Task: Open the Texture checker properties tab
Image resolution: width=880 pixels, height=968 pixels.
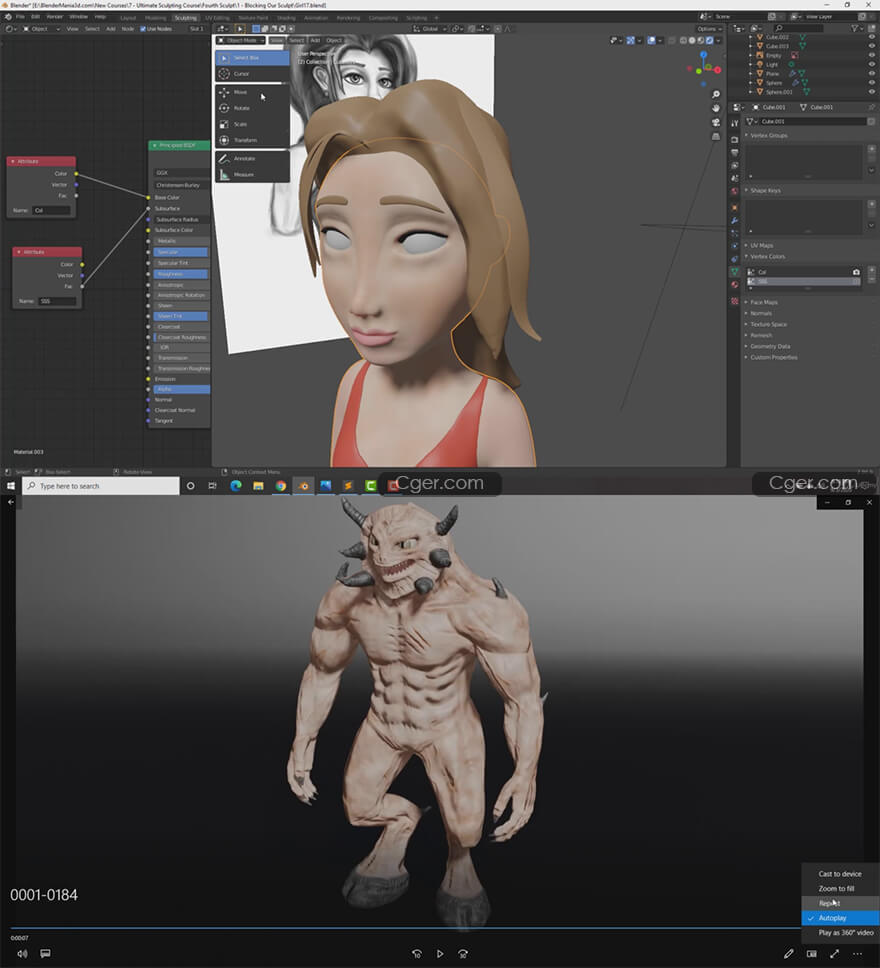Action: pos(734,301)
